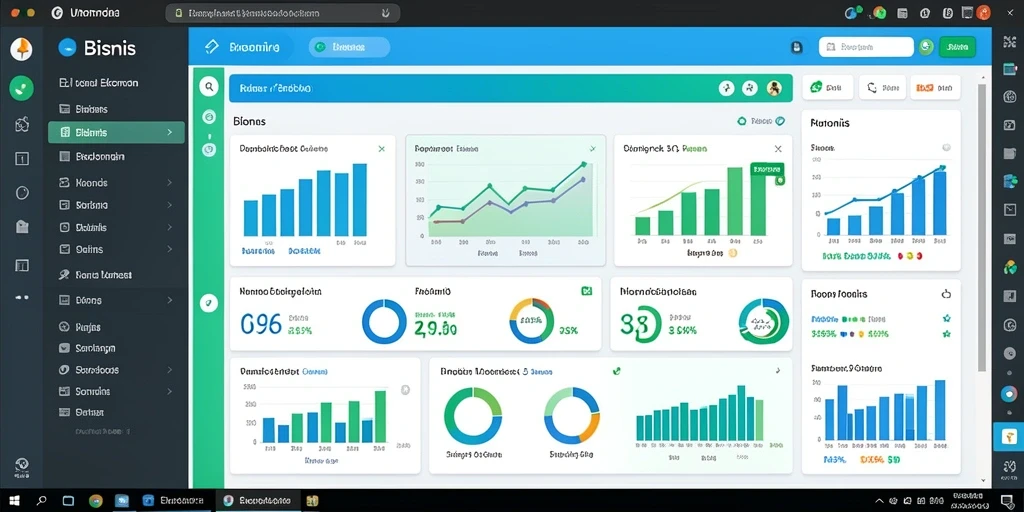Click the browser address bar

(x=282, y=12)
